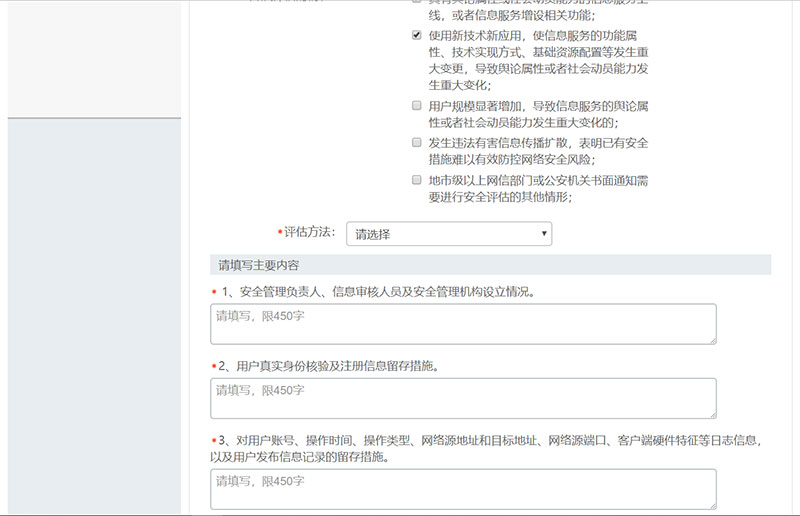This screenshot has height=516, width=800.
Task: Grab resize handle of question 1 textarea
Action: point(713,340)
